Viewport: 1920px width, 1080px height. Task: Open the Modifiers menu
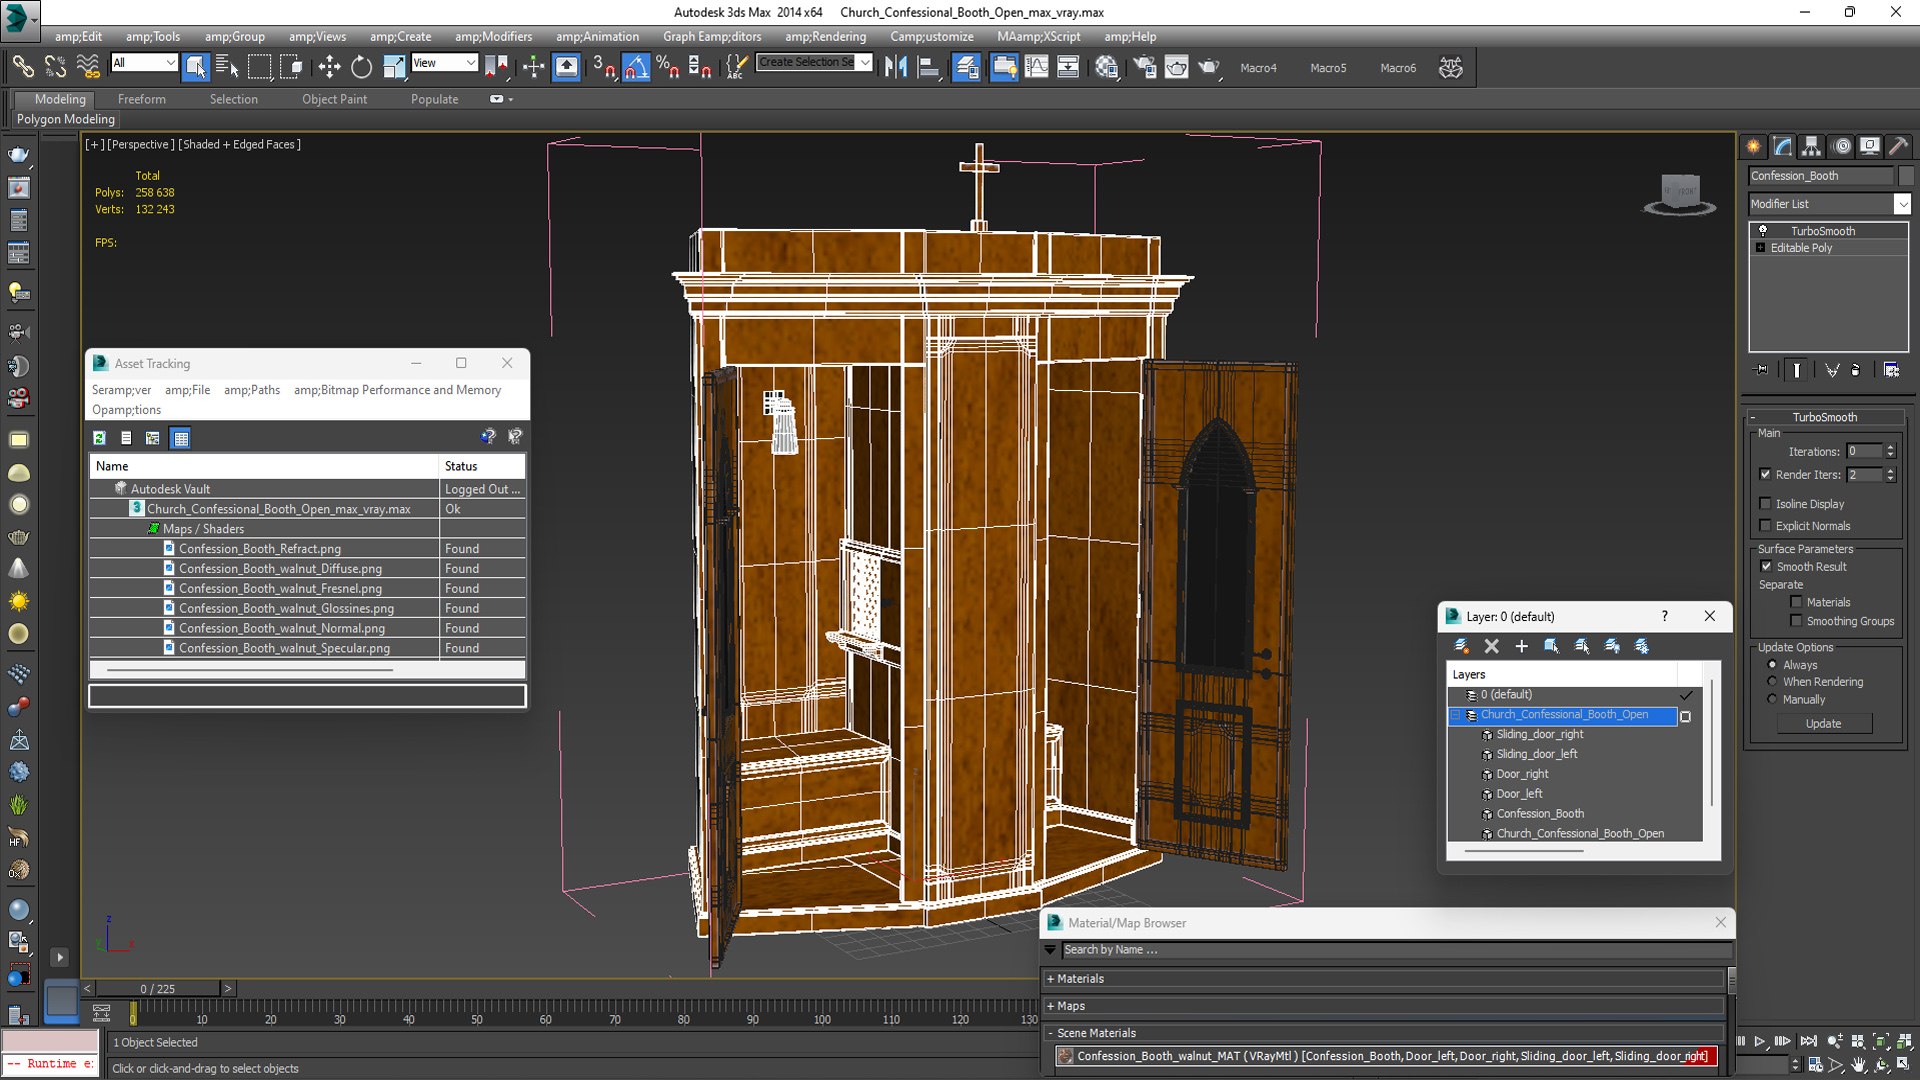coord(493,36)
